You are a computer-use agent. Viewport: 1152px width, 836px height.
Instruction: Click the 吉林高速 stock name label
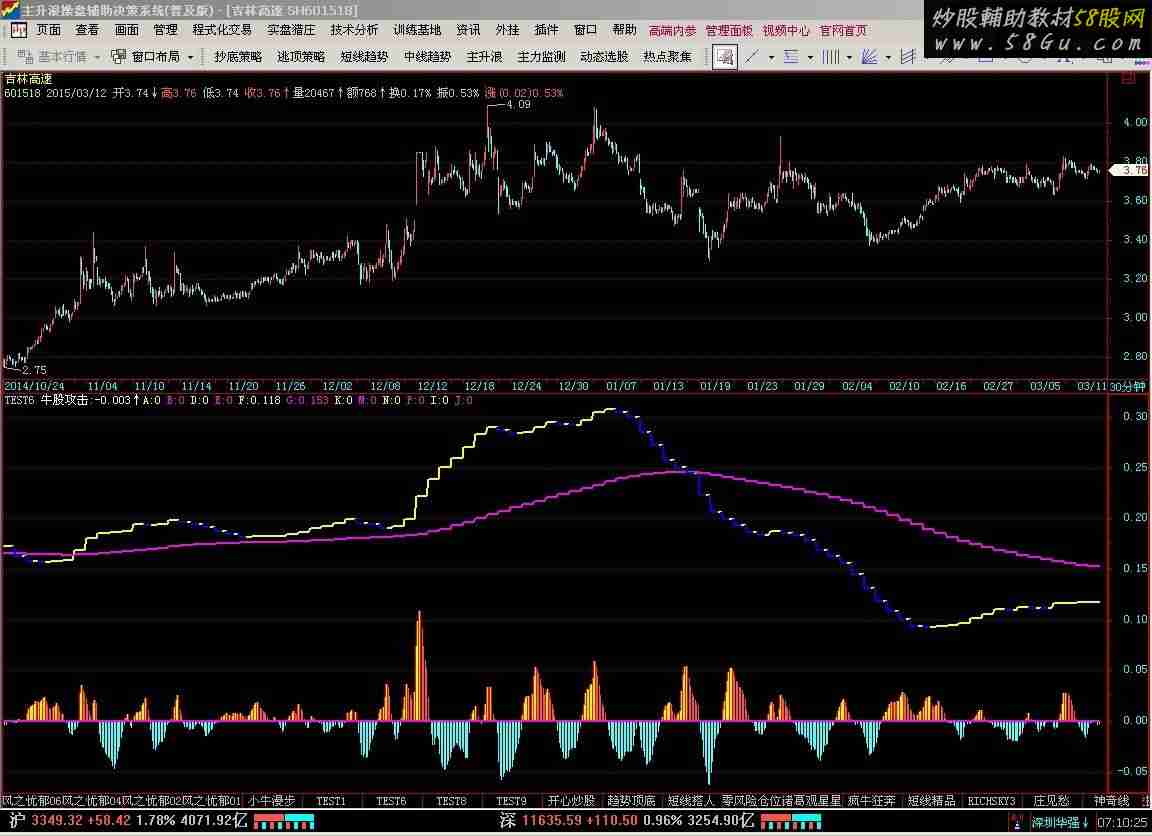point(29,79)
